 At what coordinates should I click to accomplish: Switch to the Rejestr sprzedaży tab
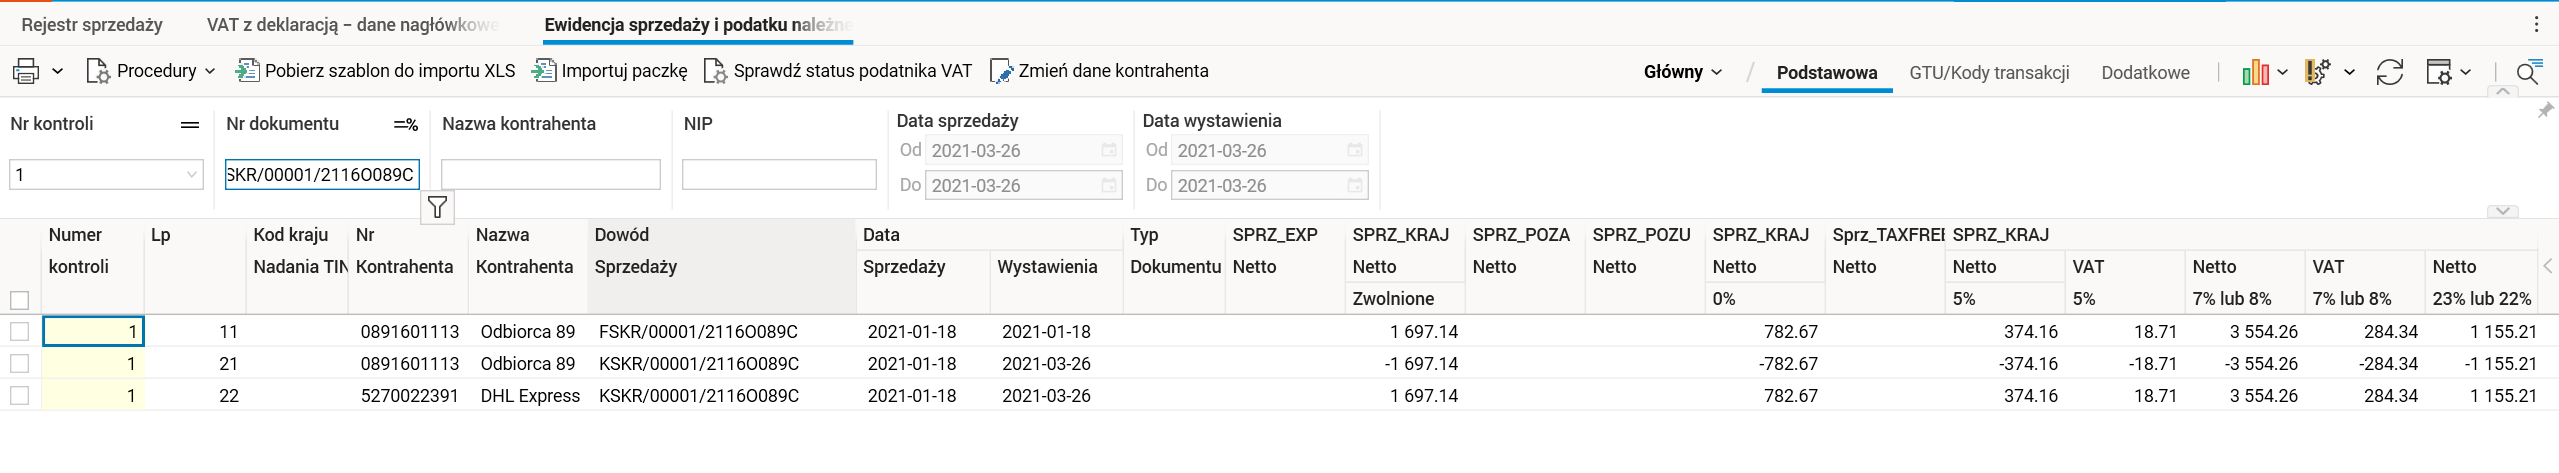92,25
